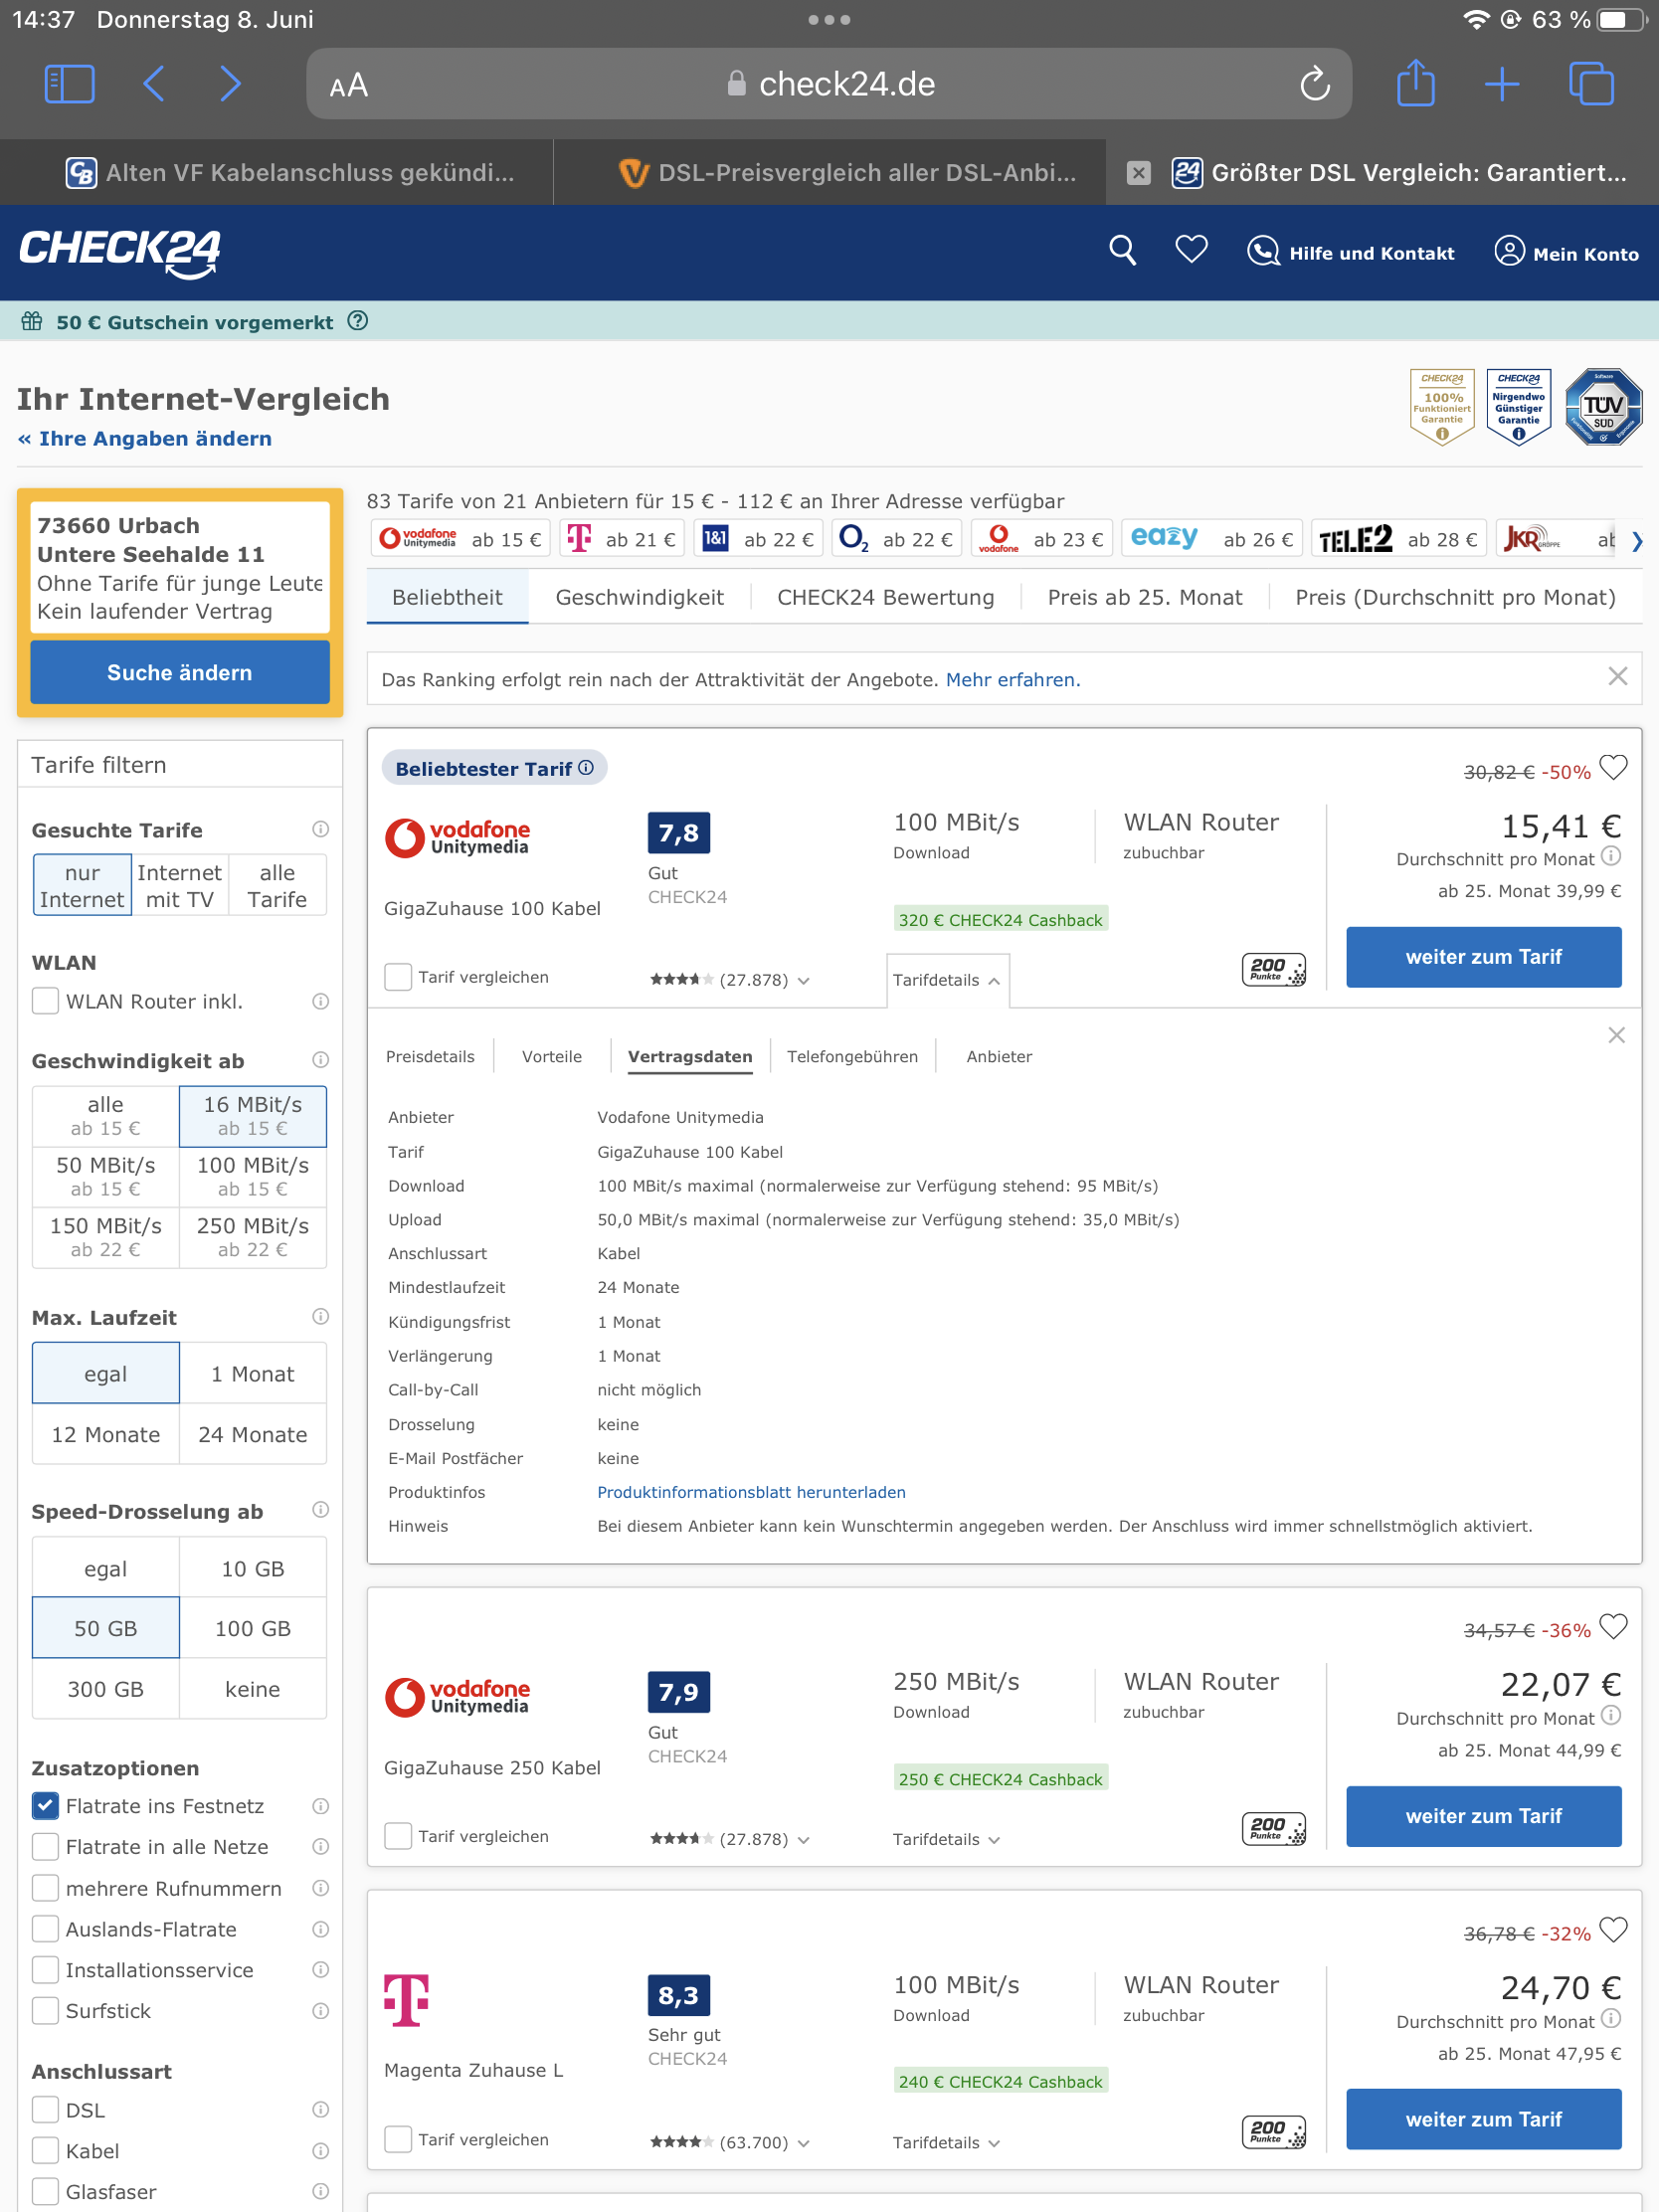This screenshot has height=2212, width=1659.
Task: Filter by Telekom ab 21 €
Action: click(x=622, y=539)
